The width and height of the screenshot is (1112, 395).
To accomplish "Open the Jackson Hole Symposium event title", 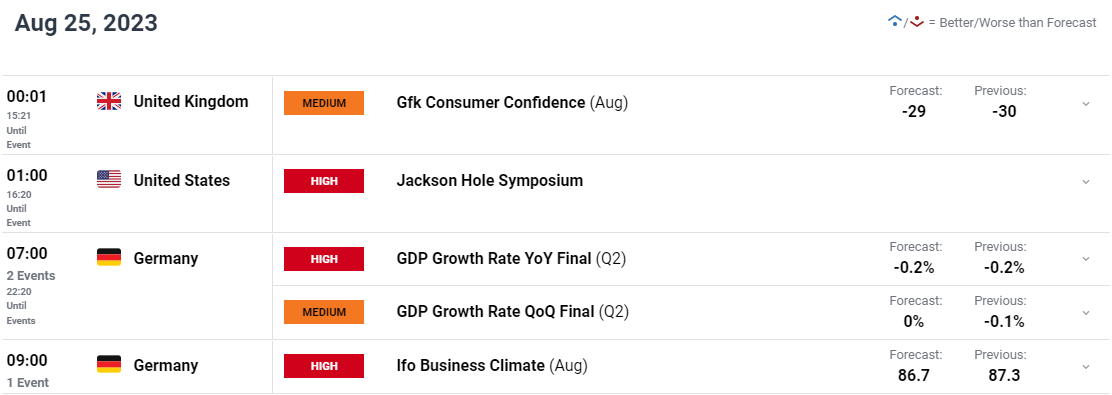I will pos(490,181).
